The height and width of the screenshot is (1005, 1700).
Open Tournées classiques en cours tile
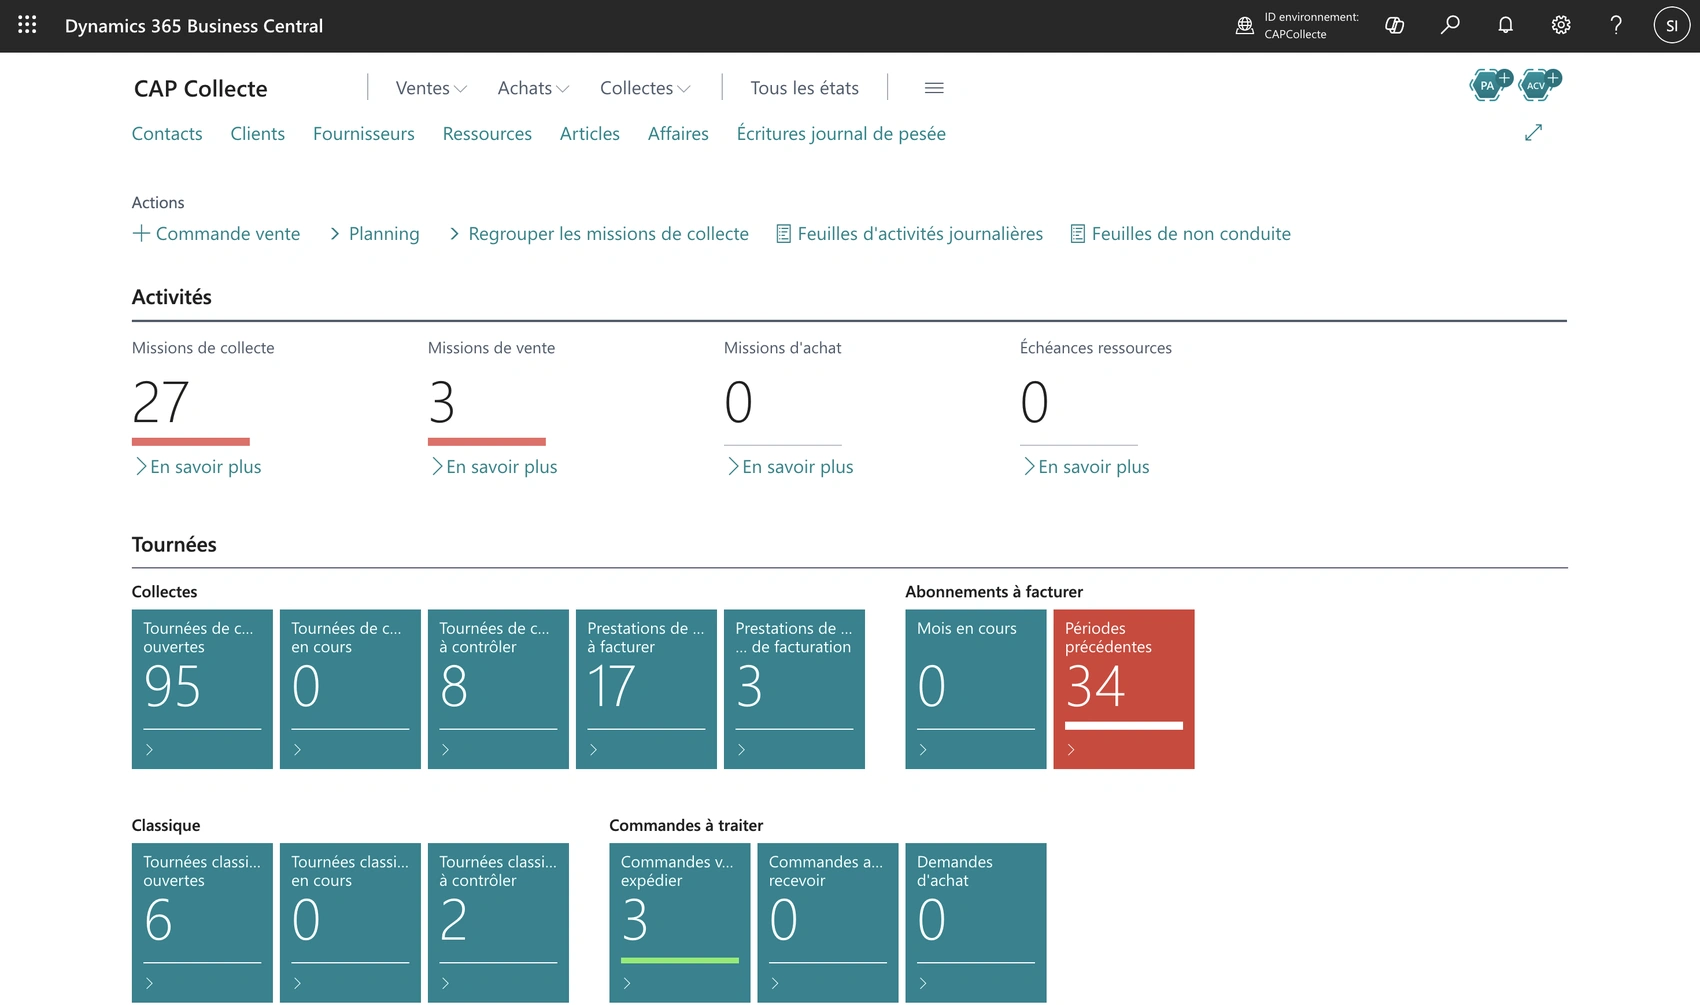(x=350, y=923)
